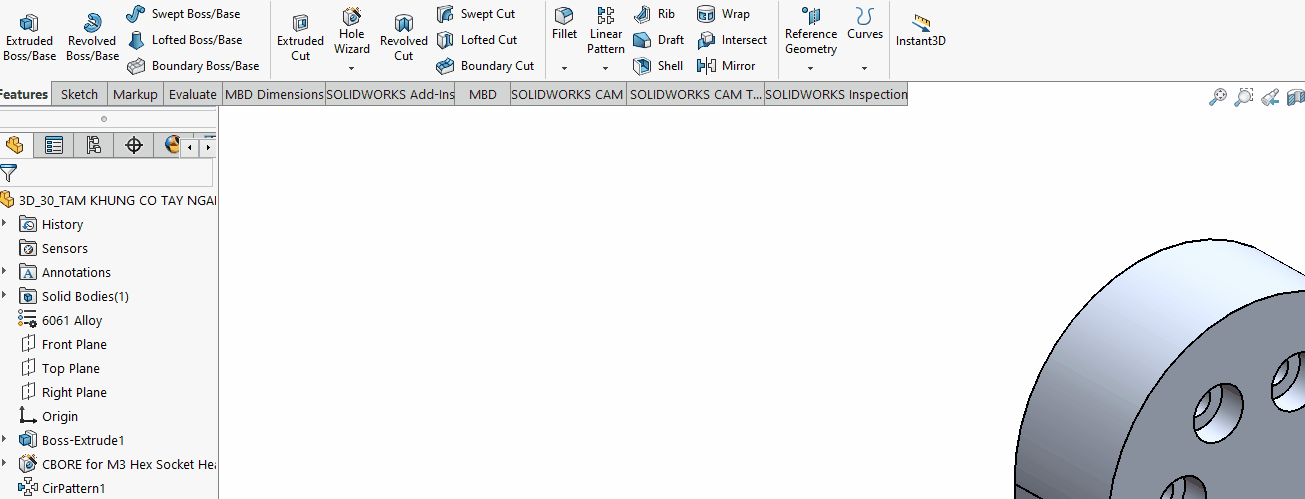Expand the Fillet dropdown arrow
The image size is (1305, 499).
pyautogui.click(x=564, y=69)
